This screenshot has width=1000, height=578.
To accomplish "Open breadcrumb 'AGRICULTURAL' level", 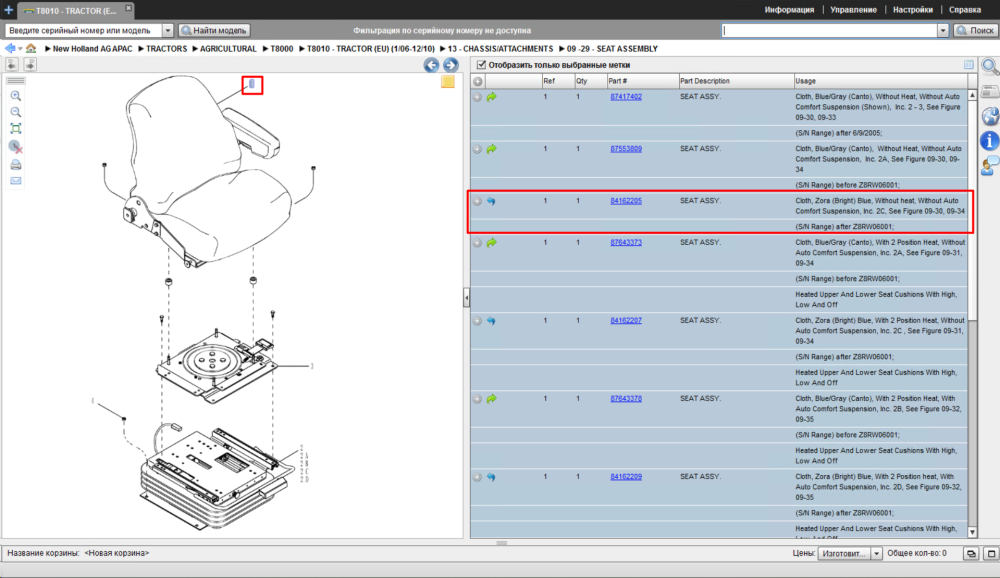I will tap(228, 48).
